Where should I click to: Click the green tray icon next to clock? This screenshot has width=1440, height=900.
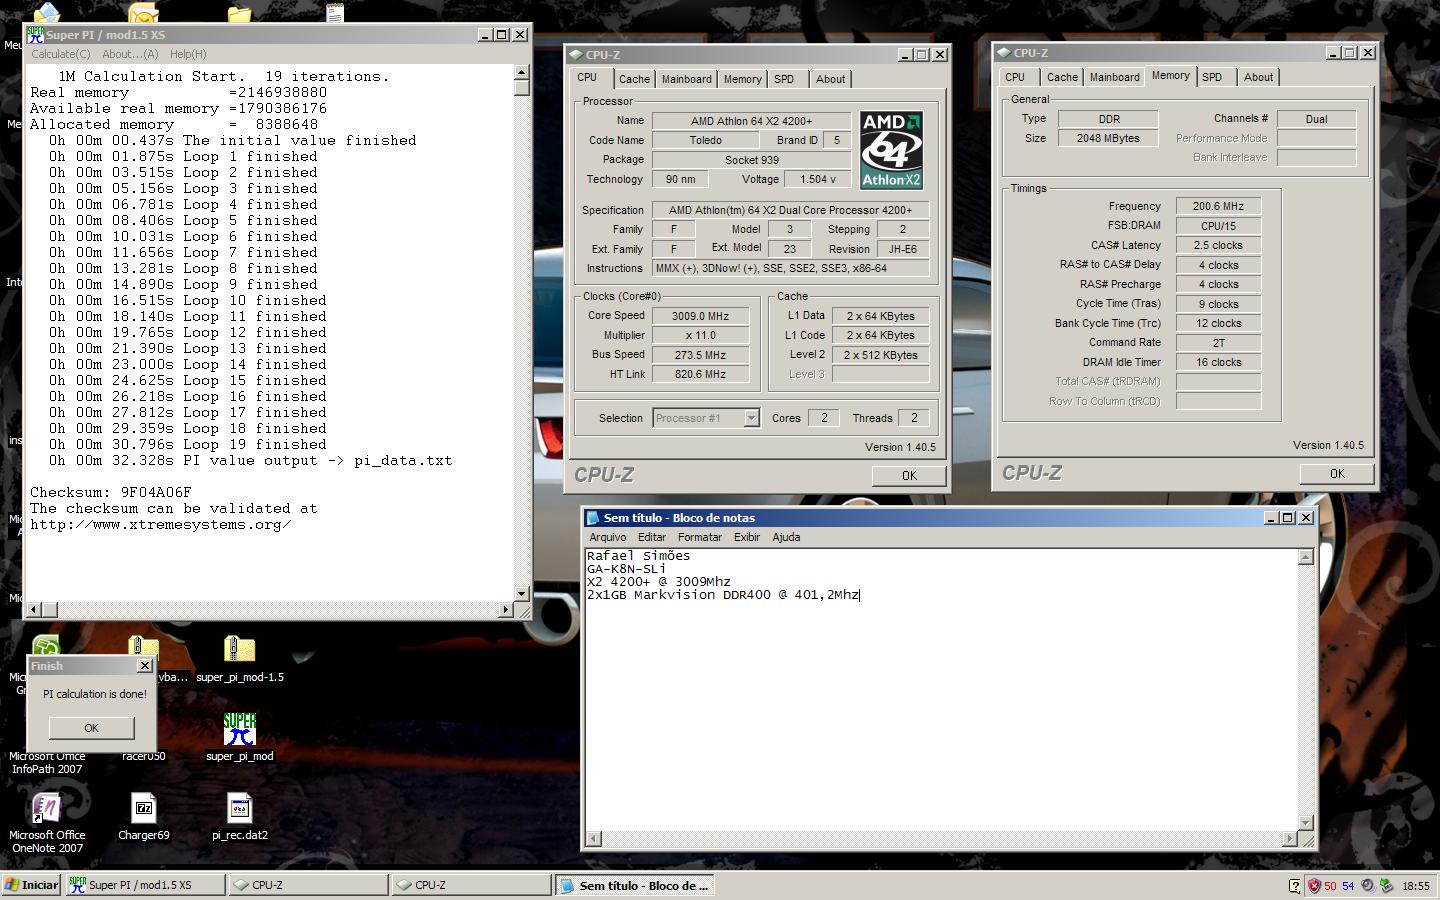coord(1386,885)
